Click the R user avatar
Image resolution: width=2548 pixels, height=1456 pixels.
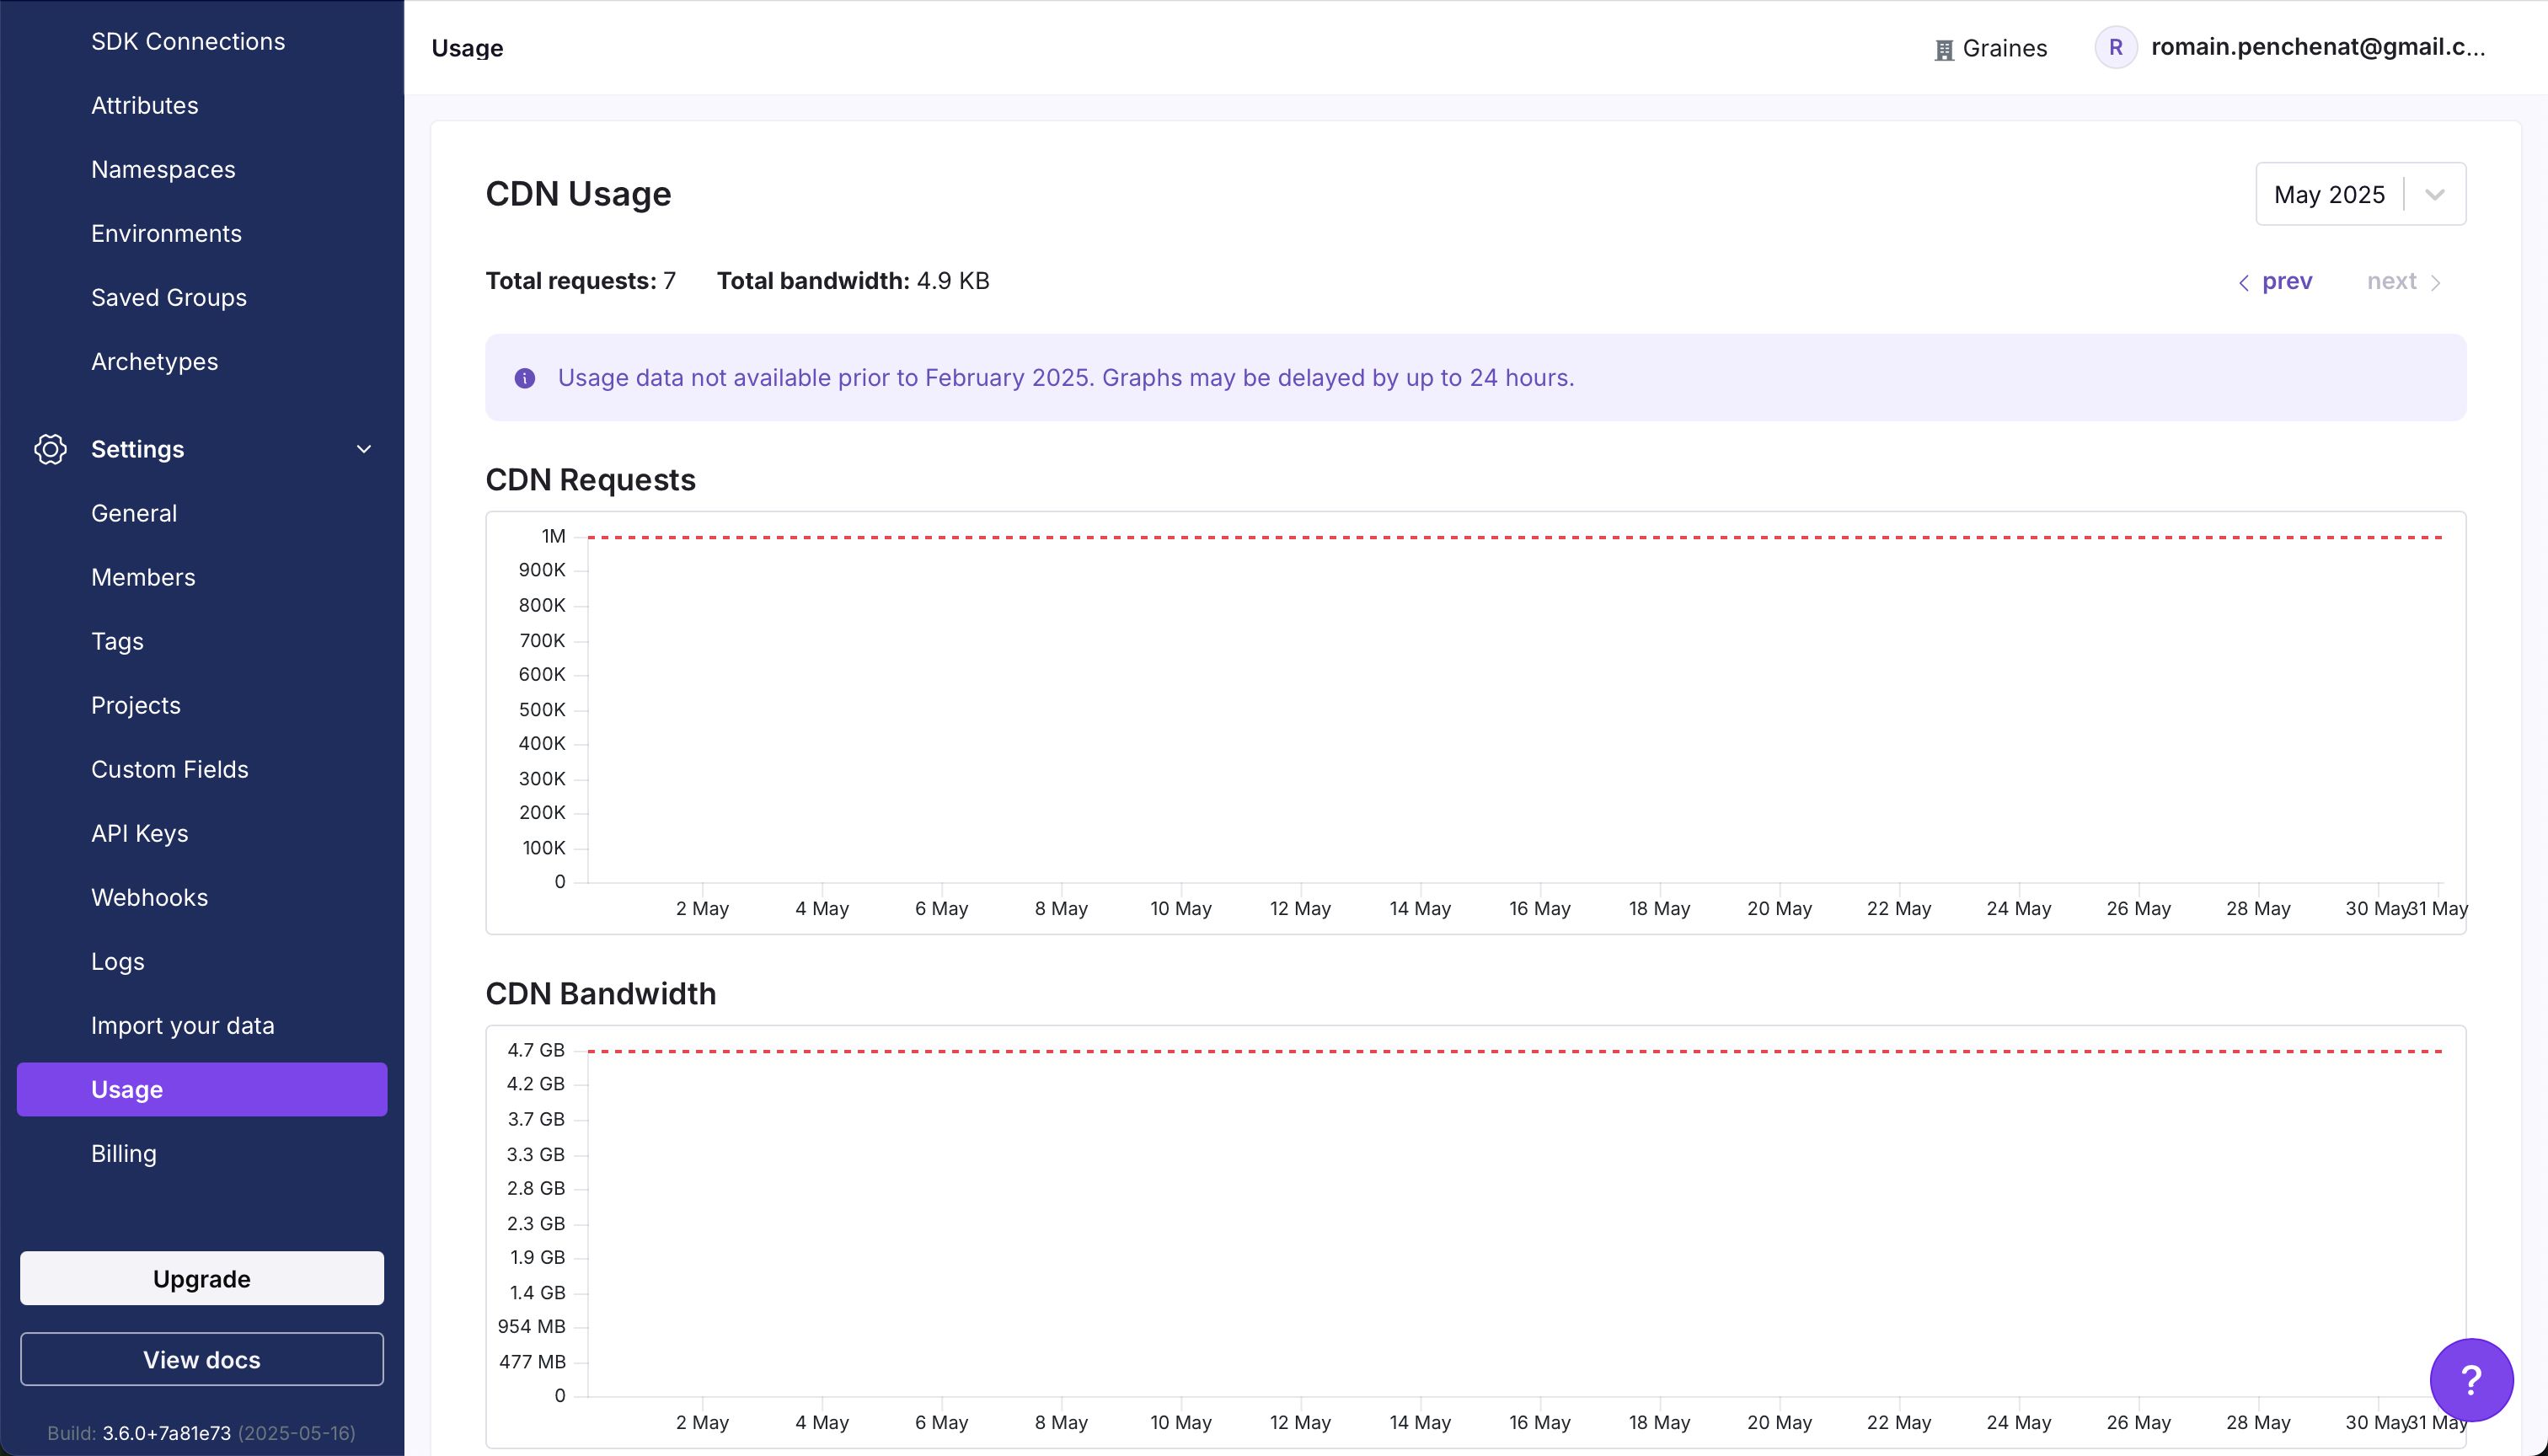pos(2115,47)
